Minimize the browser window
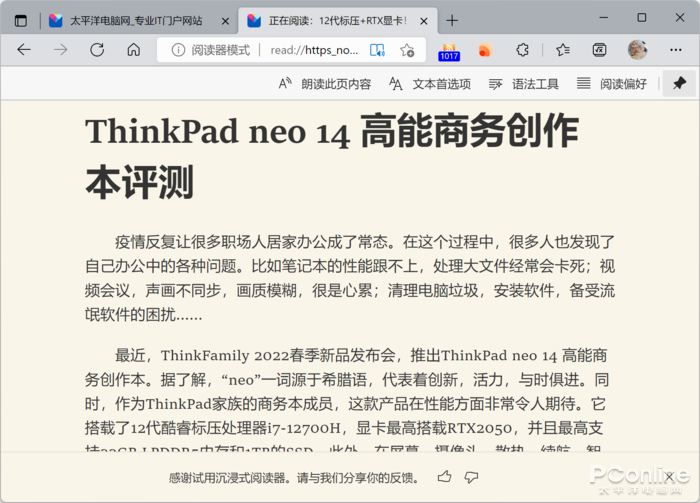Image resolution: width=700 pixels, height=503 pixels. coord(604,18)
